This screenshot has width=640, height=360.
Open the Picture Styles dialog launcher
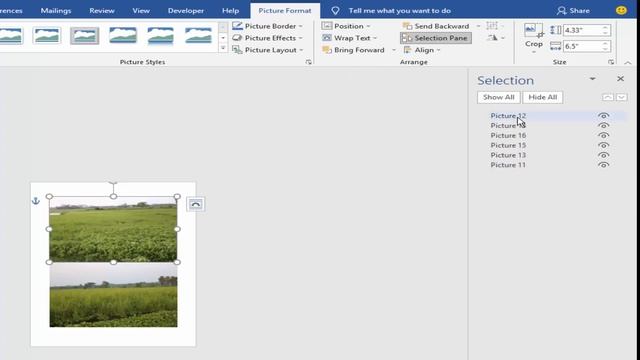pos(309,62)
